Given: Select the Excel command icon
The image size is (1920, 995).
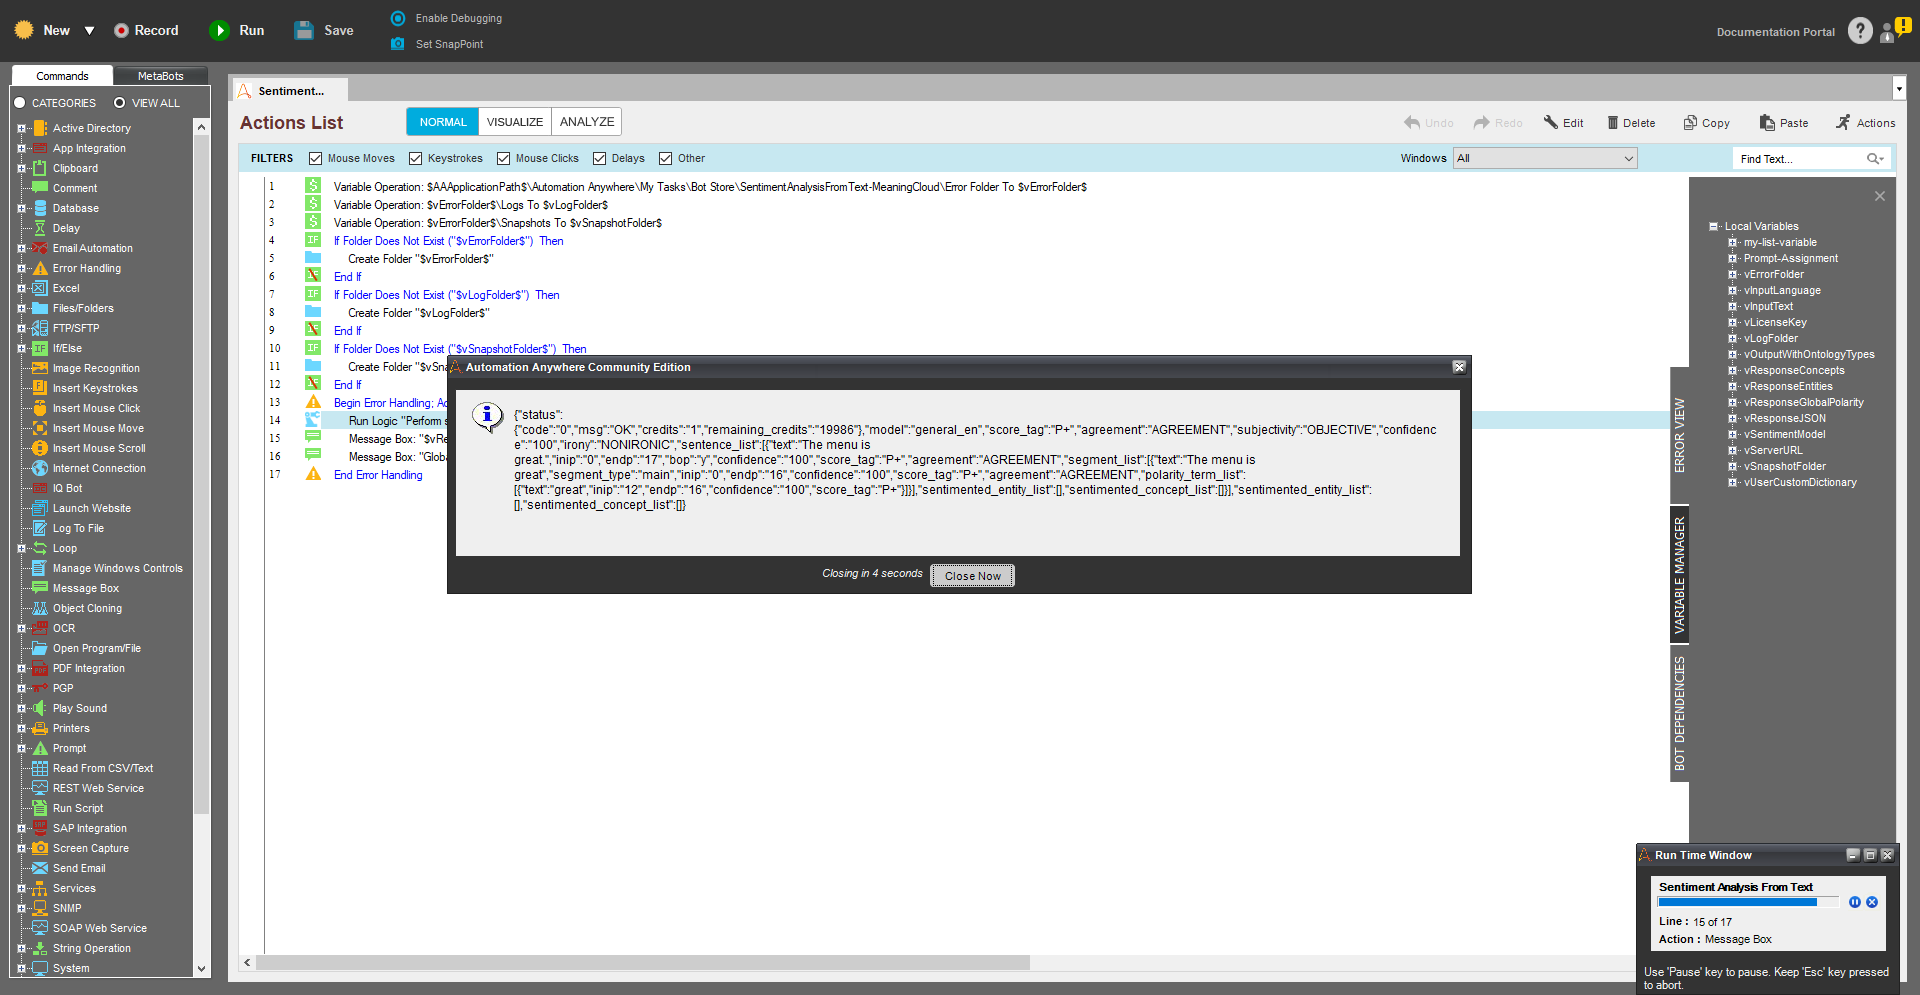Looking at the screenshot, I should 40,288.
